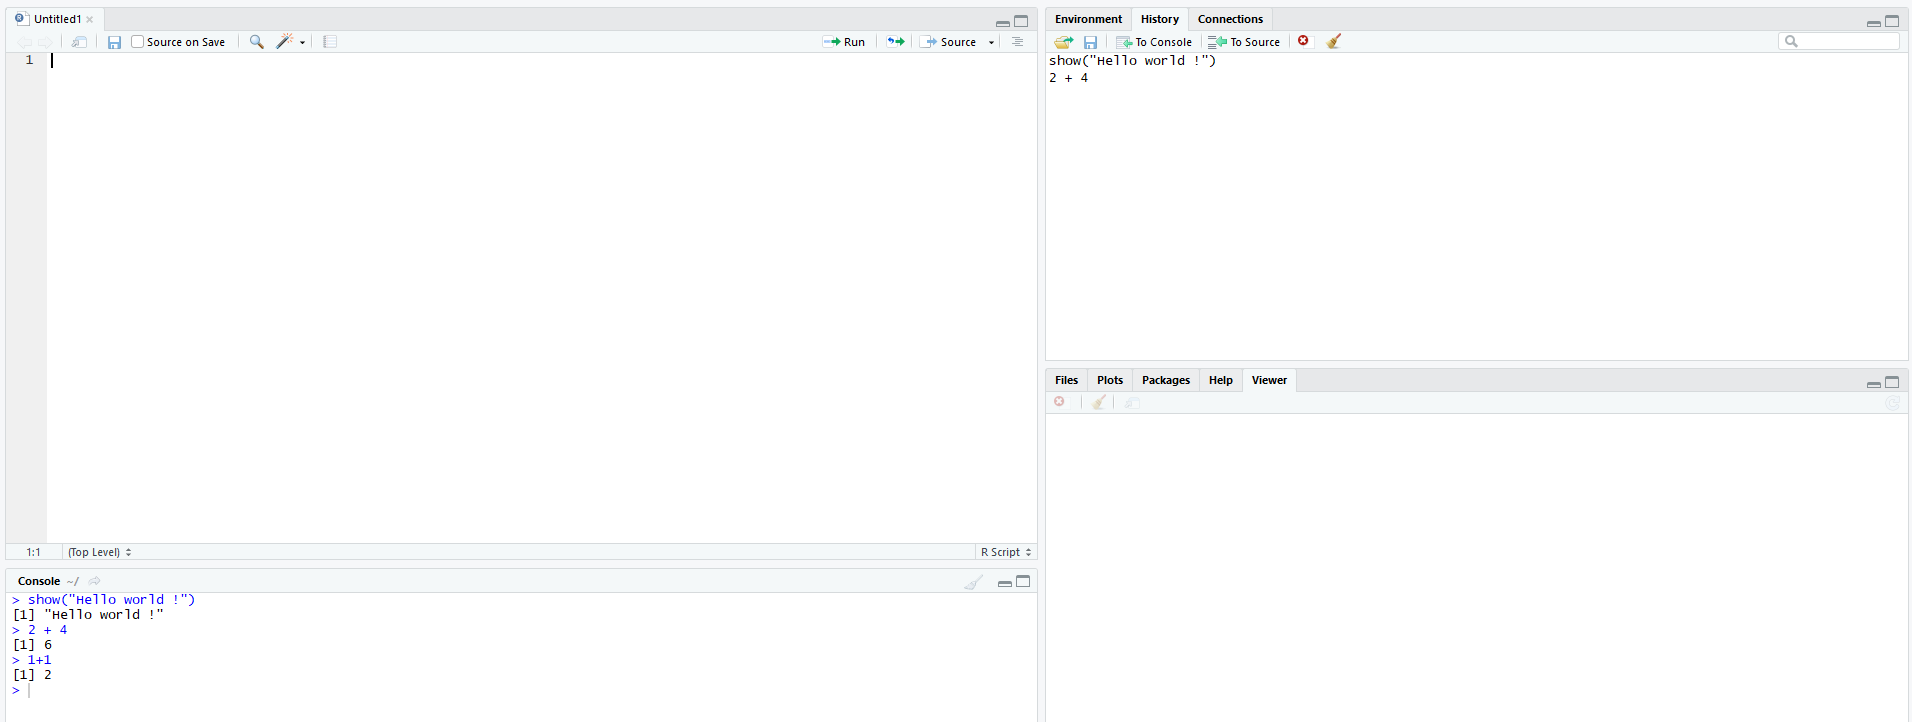Screen dimensions: 1912x722
Task: Click the history search input field
Action: (1846, 41)
